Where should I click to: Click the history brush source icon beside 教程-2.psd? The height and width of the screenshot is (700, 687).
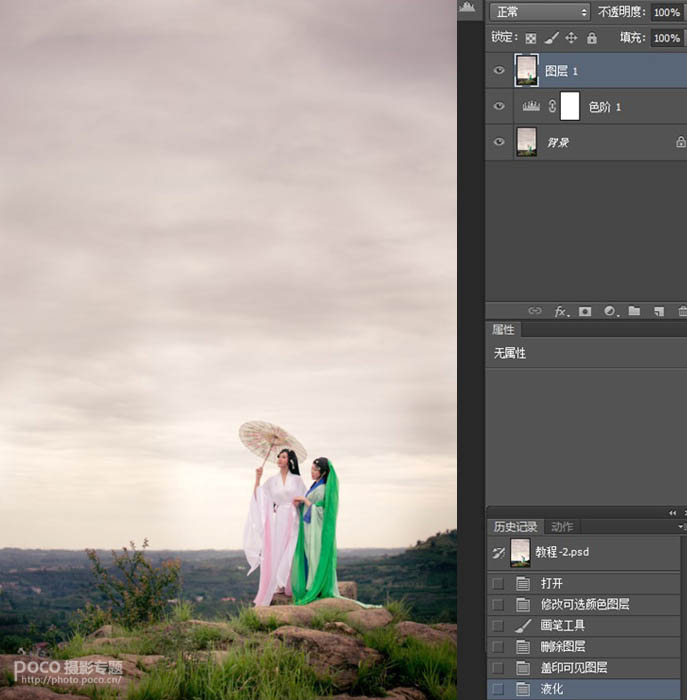499,553
